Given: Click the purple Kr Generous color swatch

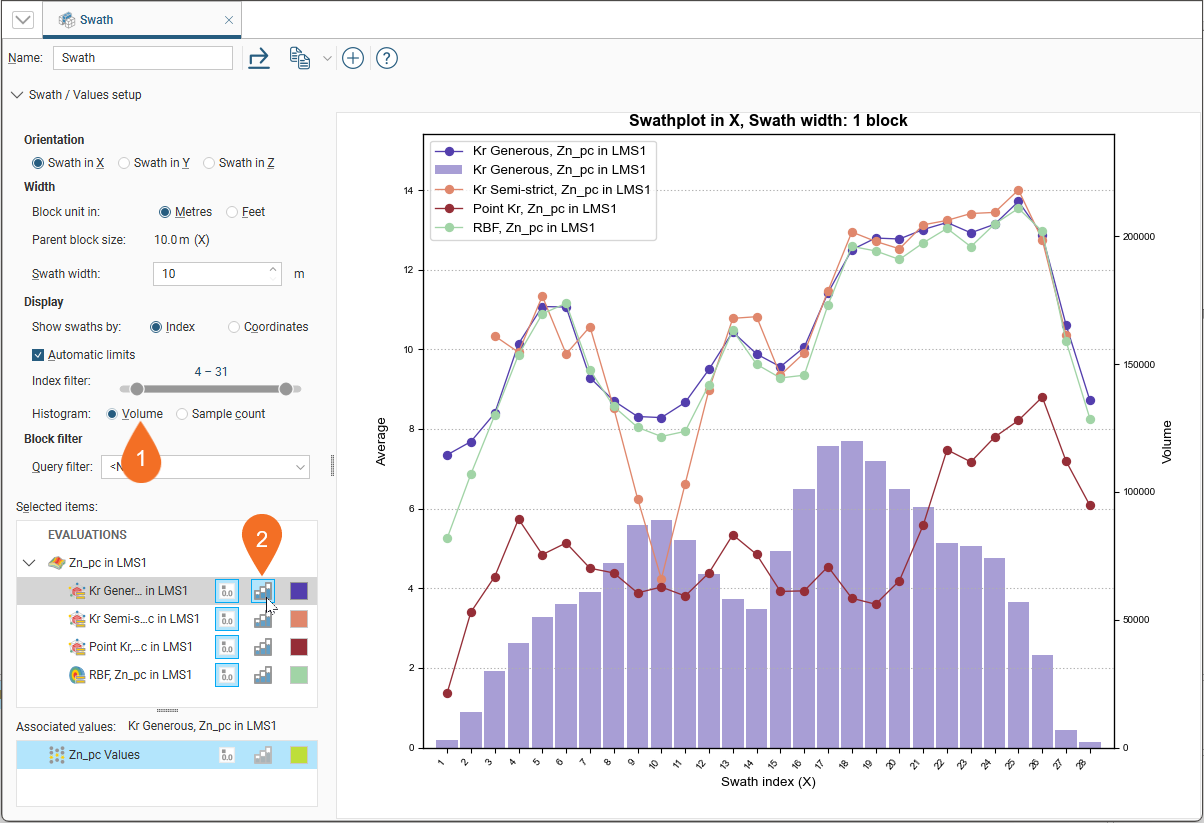Looking at the screenshot, I should (299, 591).
